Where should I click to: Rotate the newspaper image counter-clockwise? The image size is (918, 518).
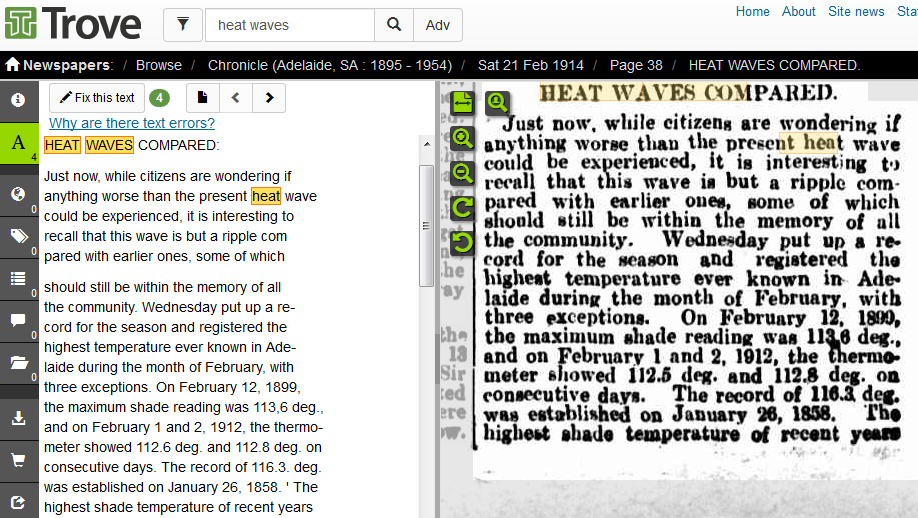[x=462, y=242]
